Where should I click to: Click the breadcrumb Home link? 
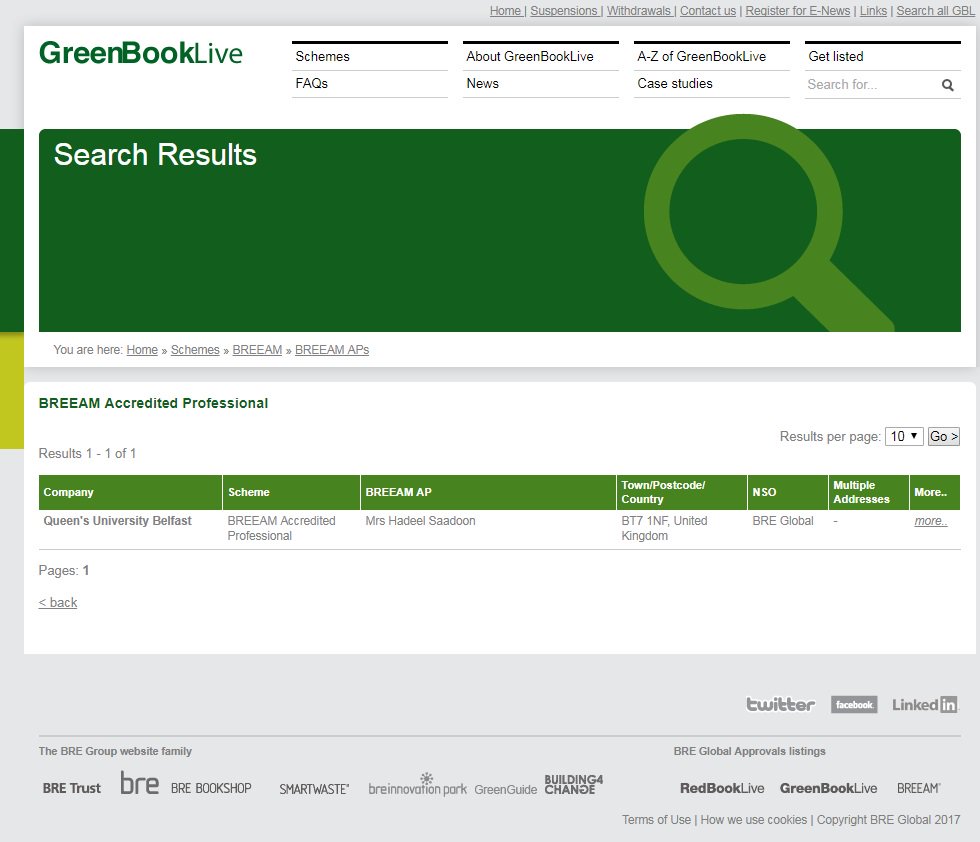142,350
